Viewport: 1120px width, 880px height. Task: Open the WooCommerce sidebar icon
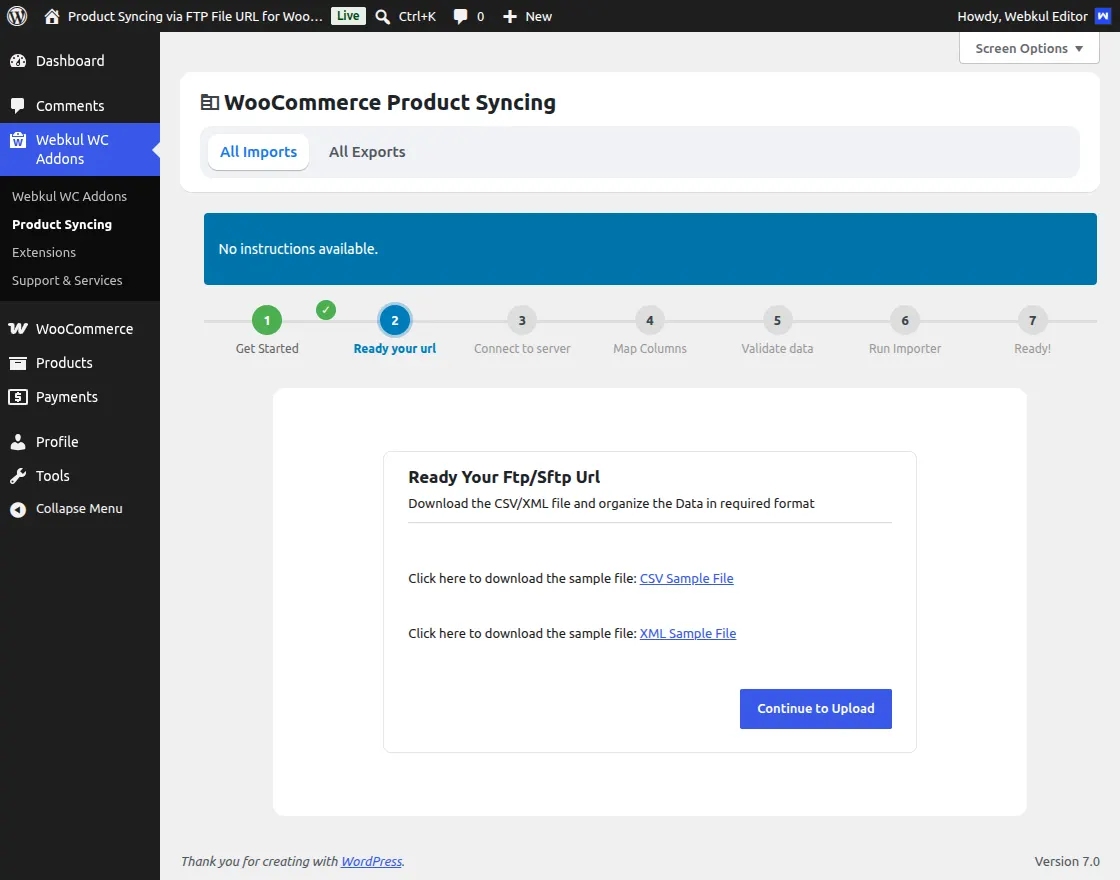pos(18,329)
